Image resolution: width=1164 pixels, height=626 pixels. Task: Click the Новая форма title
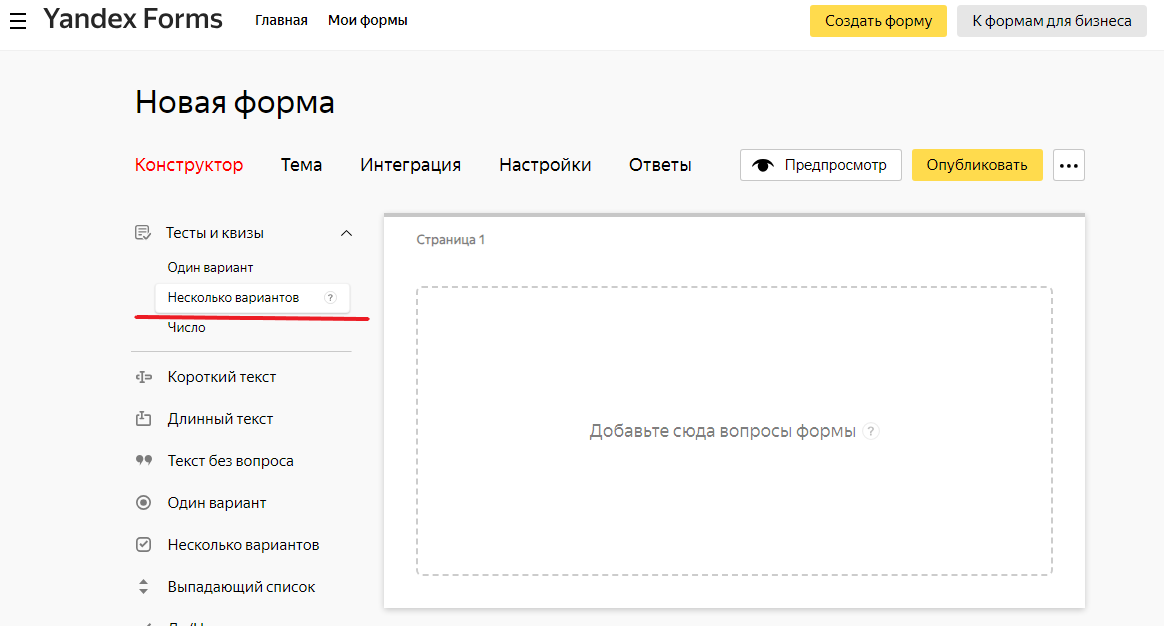235,102
